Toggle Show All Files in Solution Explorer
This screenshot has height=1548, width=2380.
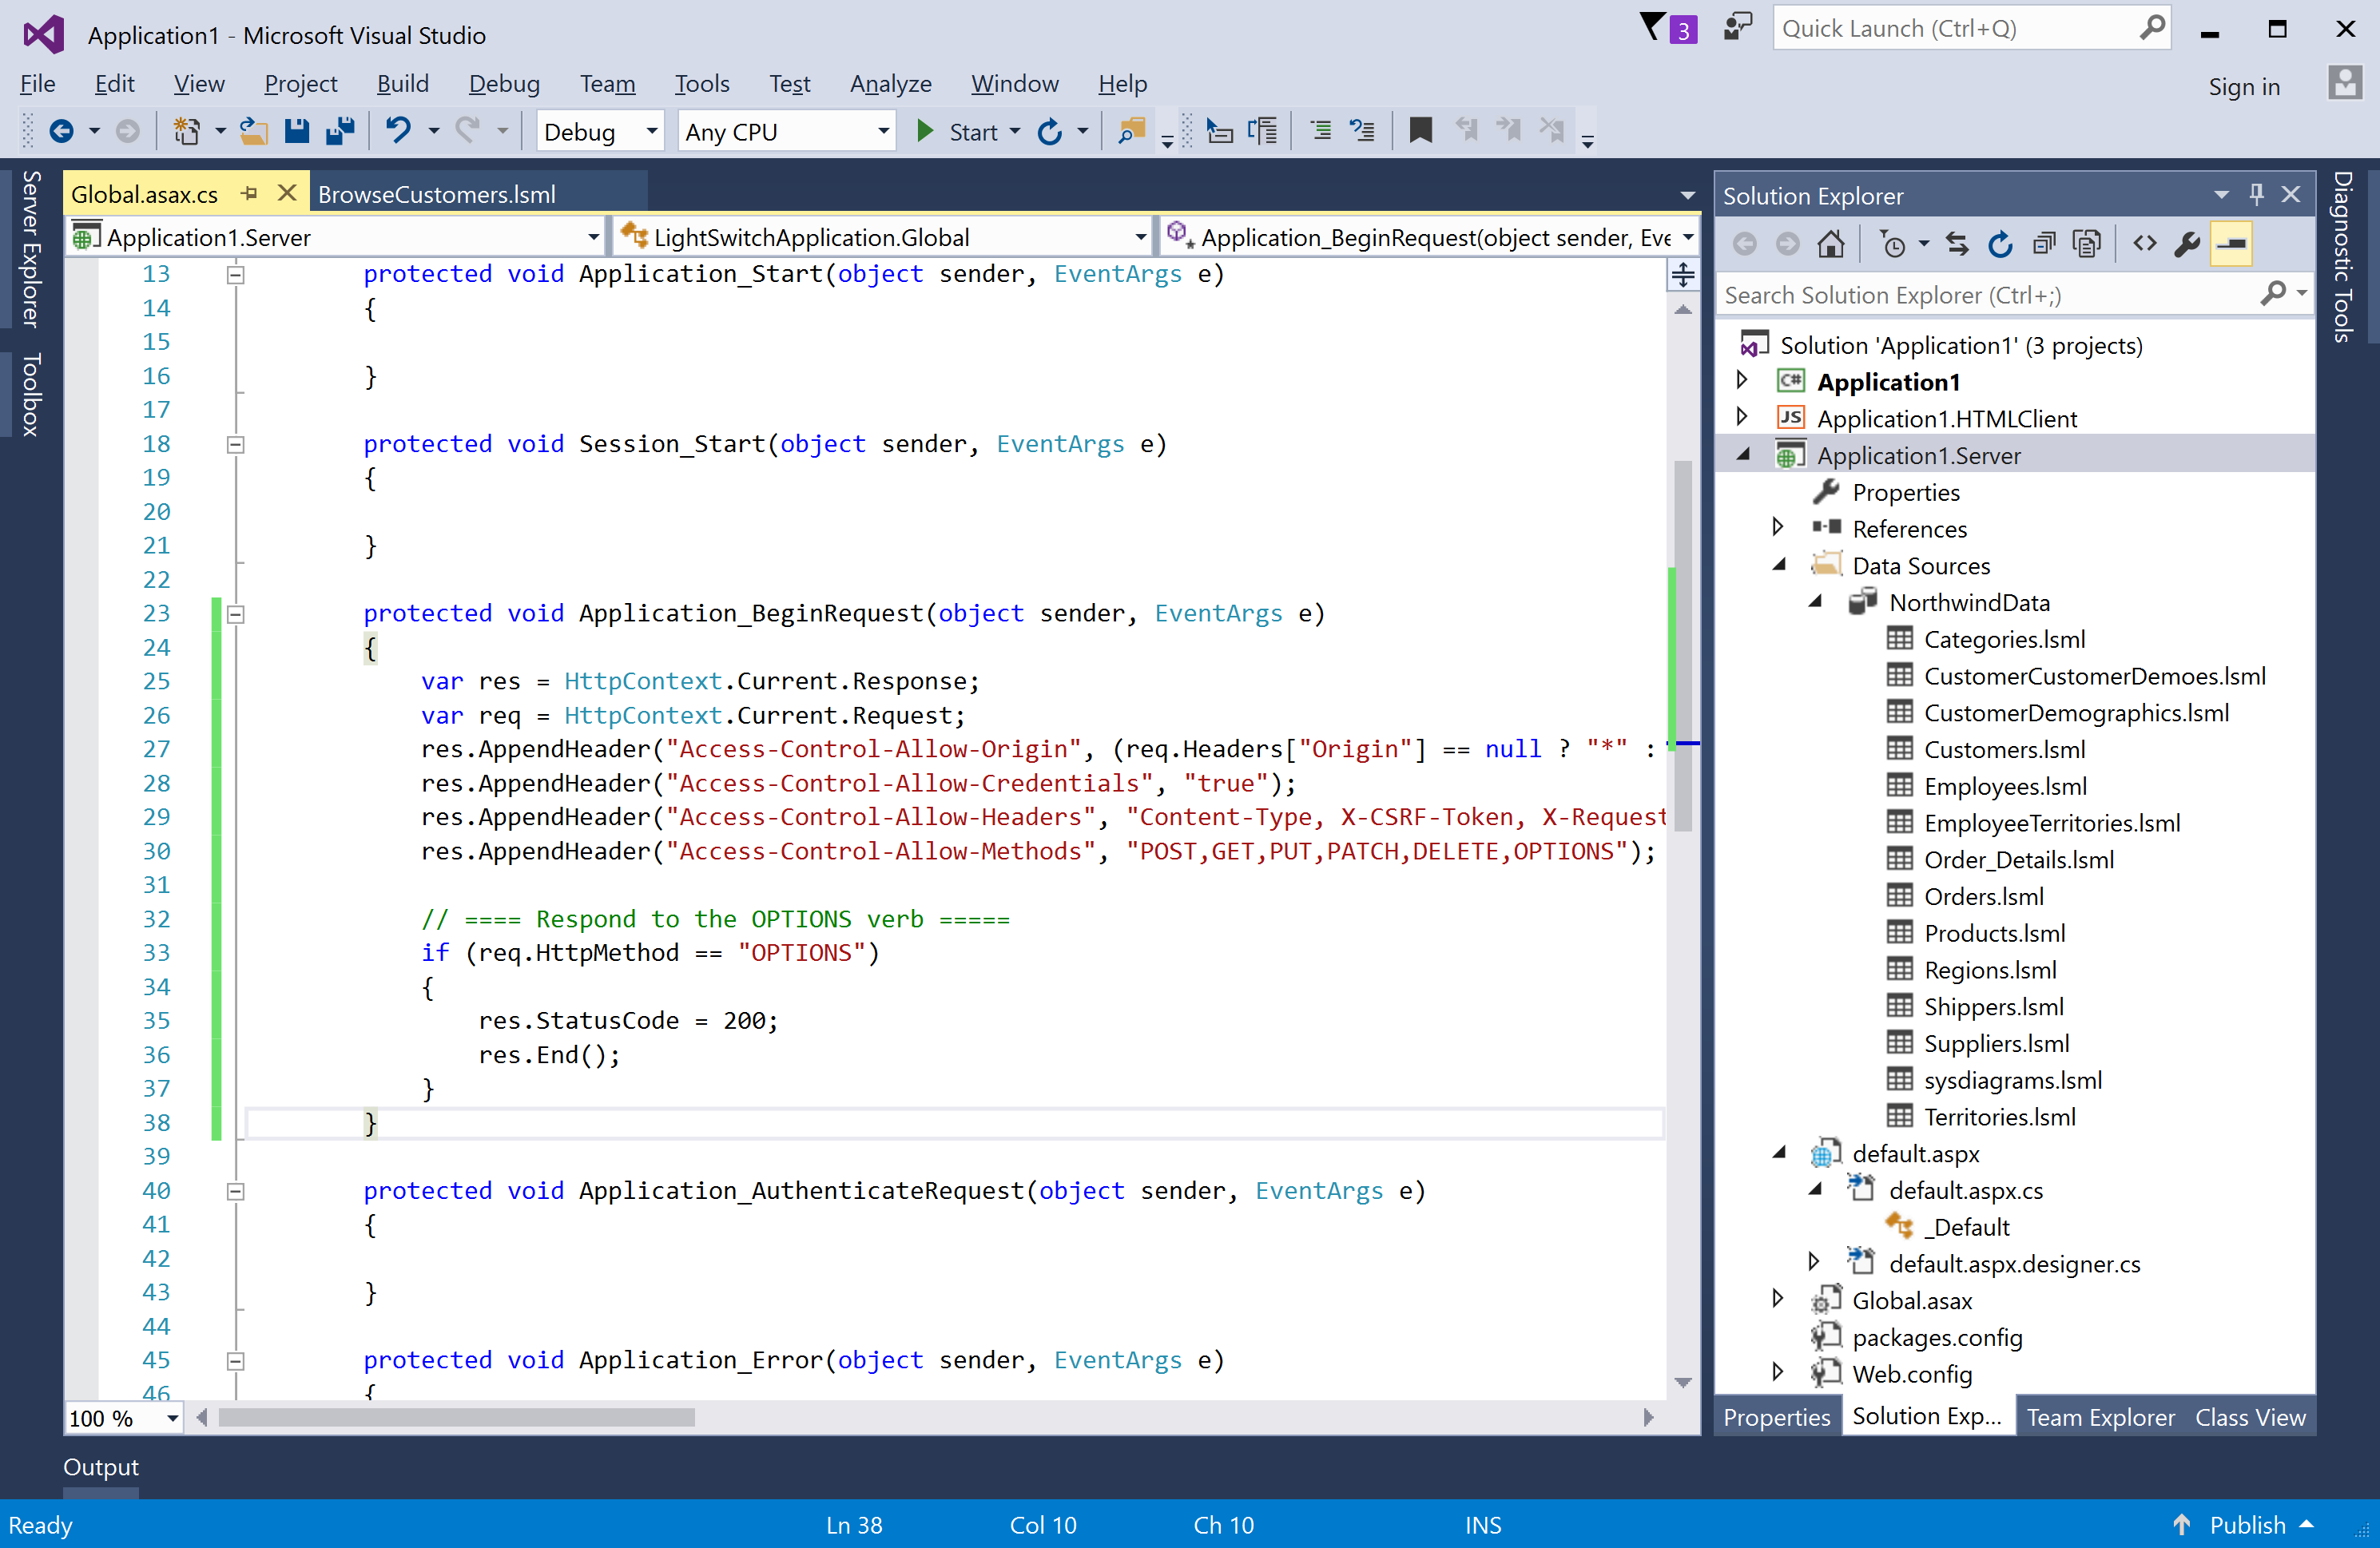click(x=2087, y=244)
